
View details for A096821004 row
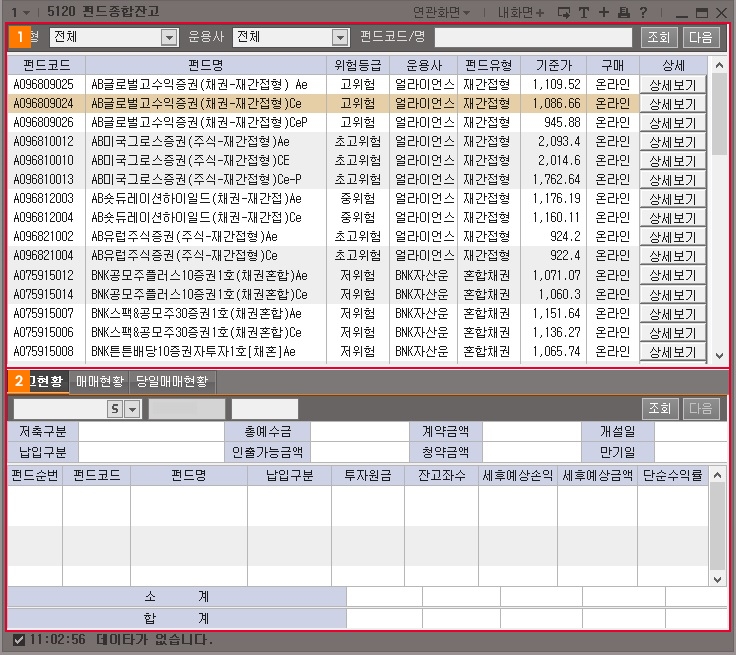(673, 256)
